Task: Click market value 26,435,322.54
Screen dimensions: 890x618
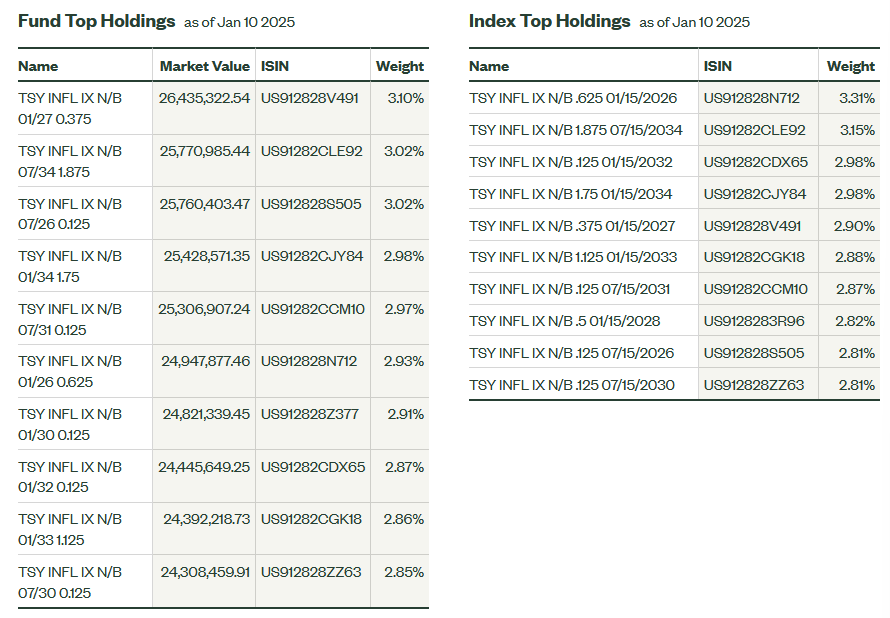Action: click(x=204, y=98)
